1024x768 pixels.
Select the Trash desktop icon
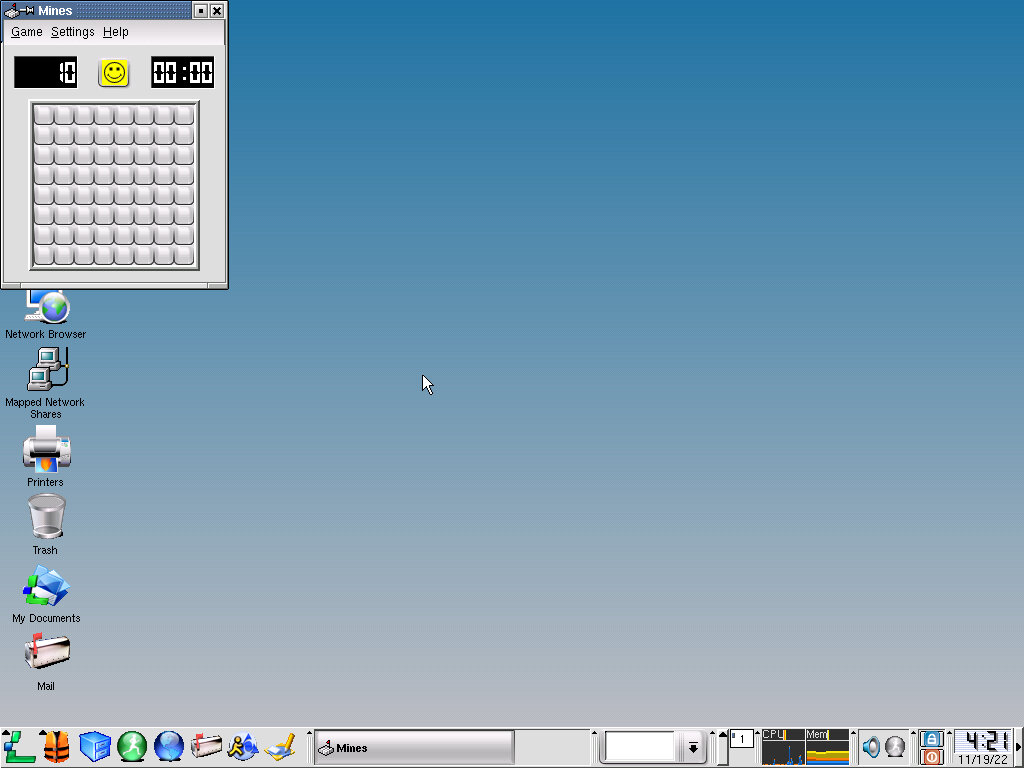tap(46, 518)
